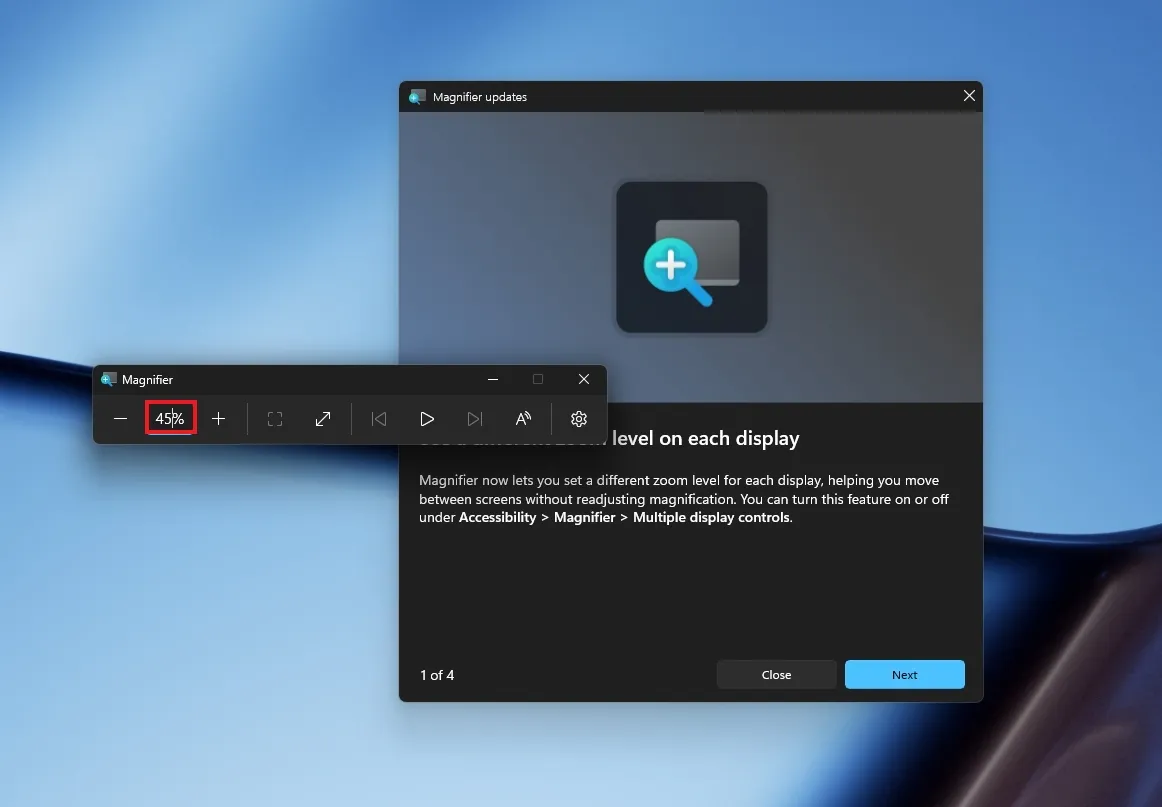Select the full screen view icon
The height and width of the screenshot is (807, 1162).
click(275, 419)
